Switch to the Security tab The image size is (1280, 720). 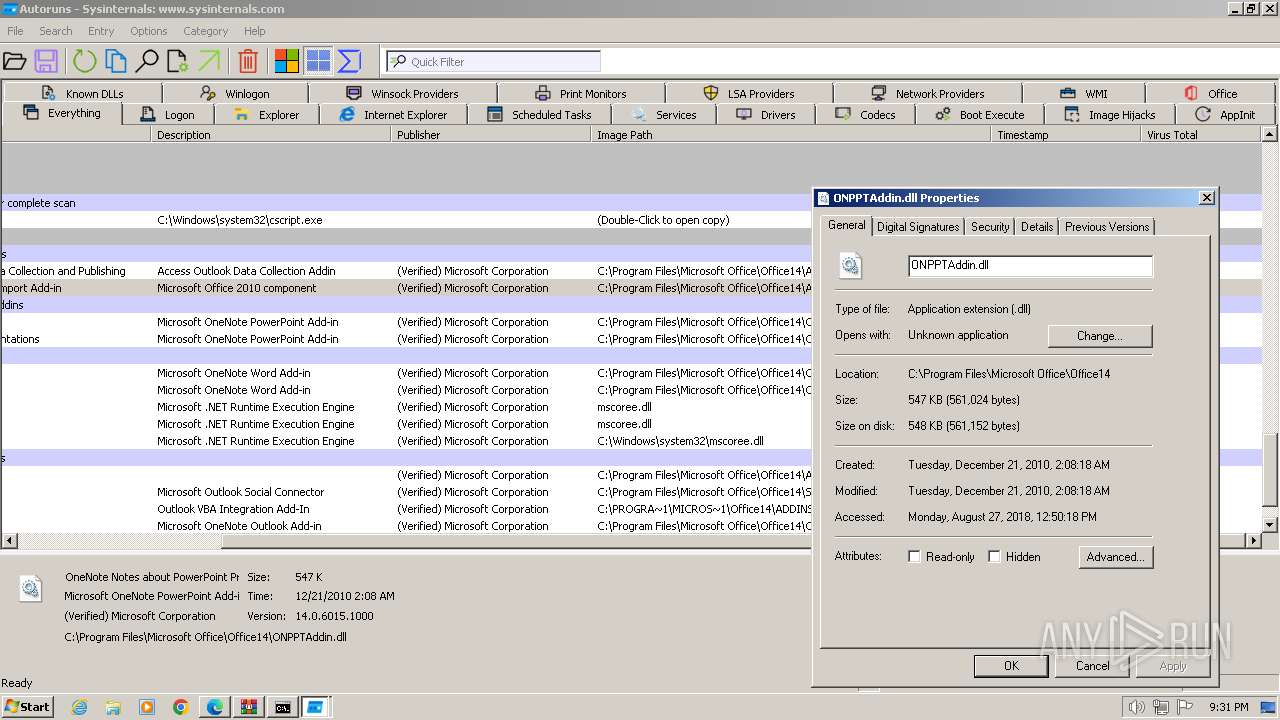tap(990, 227)
